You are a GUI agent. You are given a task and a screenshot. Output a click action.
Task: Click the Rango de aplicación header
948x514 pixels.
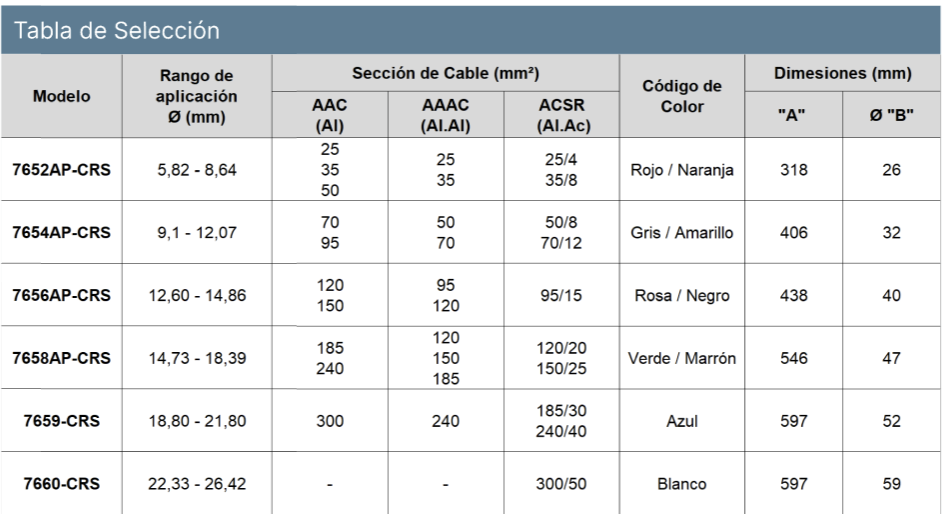point(196,97)
